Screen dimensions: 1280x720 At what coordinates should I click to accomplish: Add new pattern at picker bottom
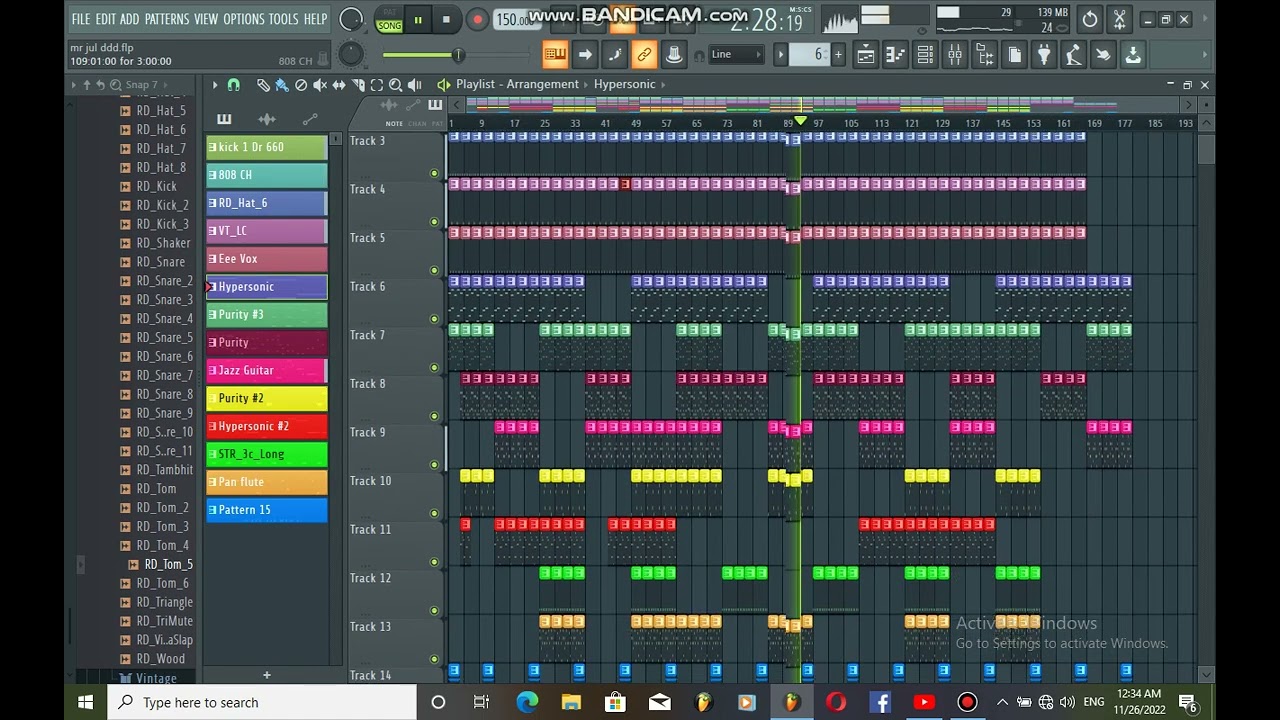click(x=267, y=675)
